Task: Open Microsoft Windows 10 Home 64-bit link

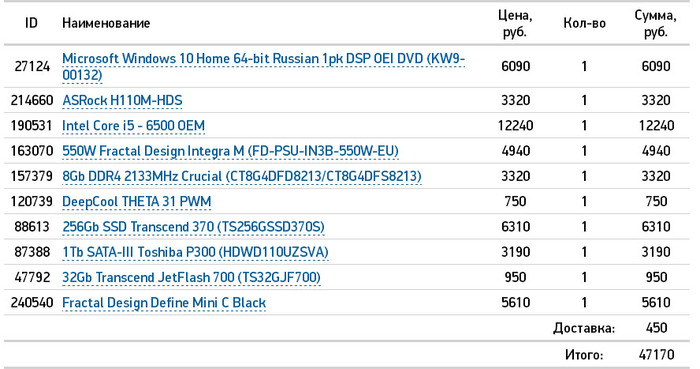Action: (263, 66)
